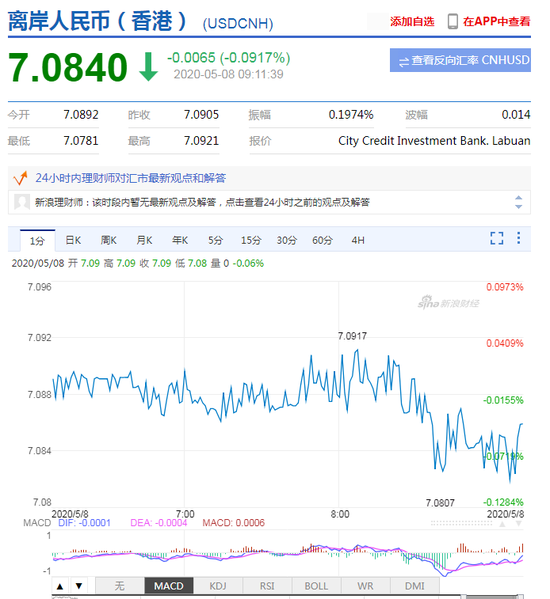550x599 pixels.
Task: Open 在APP中查看 link
Action: coord(497,21)
